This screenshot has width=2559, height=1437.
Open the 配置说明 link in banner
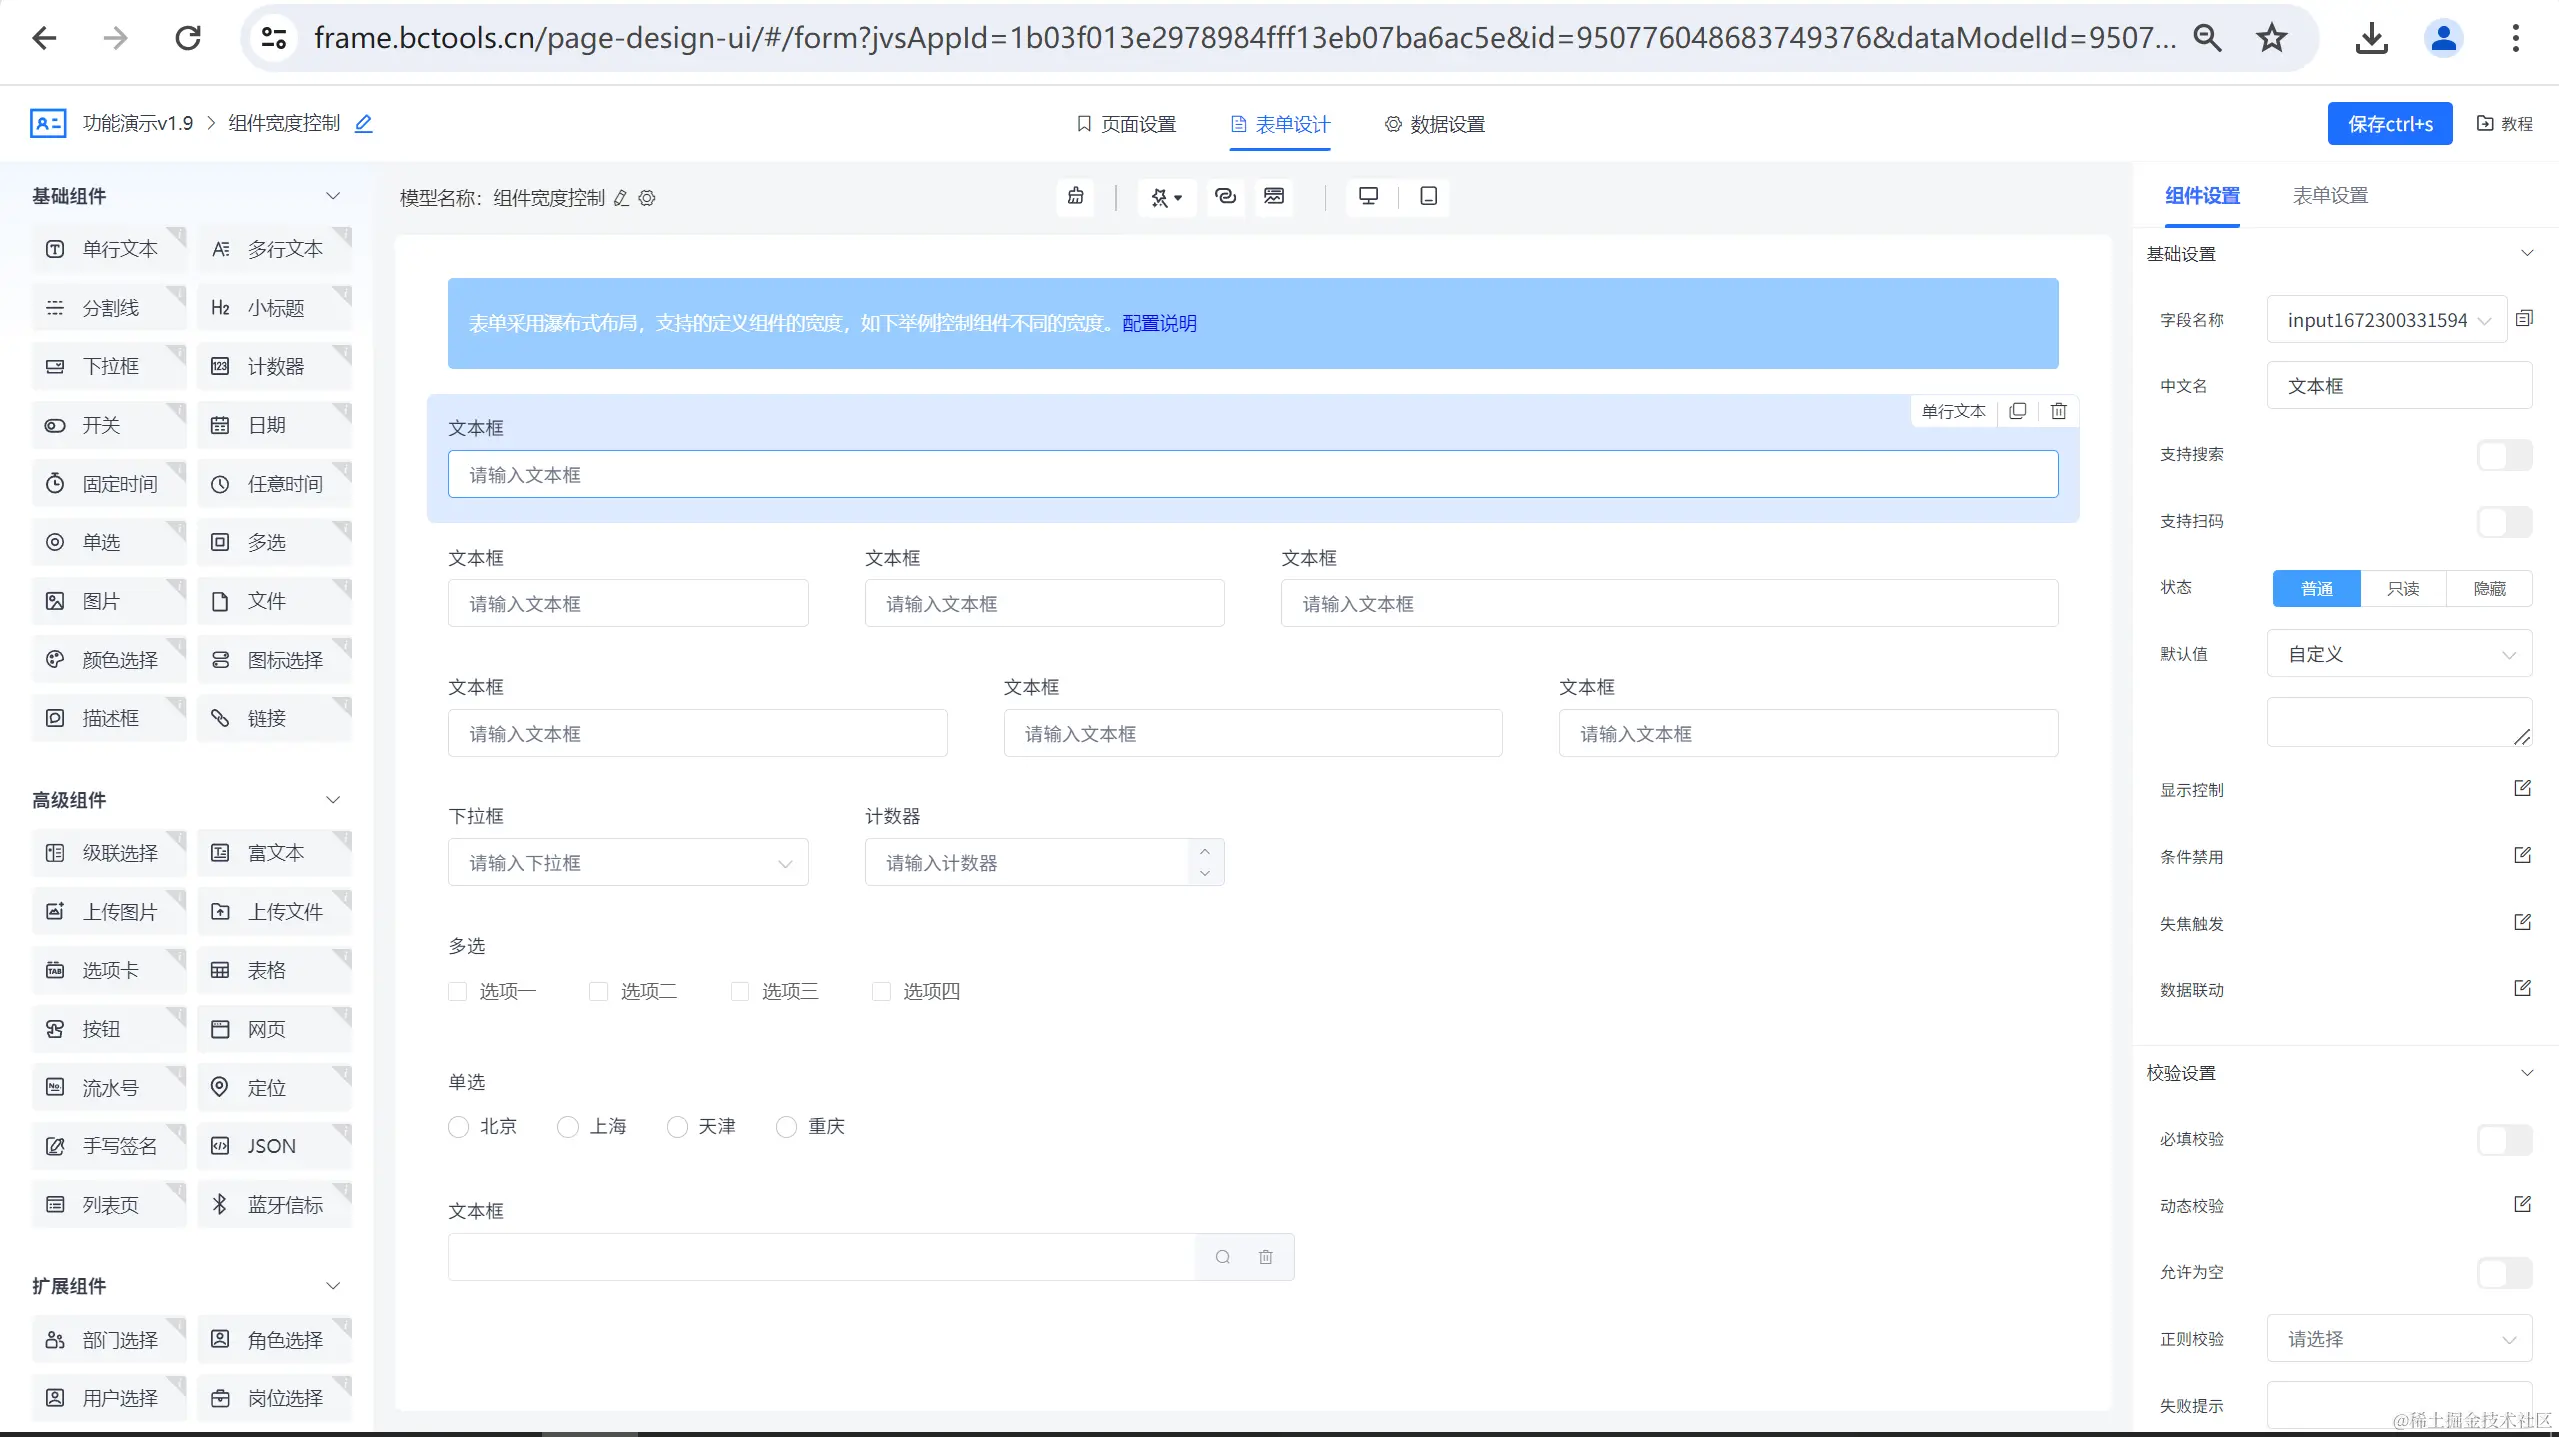1159,323
